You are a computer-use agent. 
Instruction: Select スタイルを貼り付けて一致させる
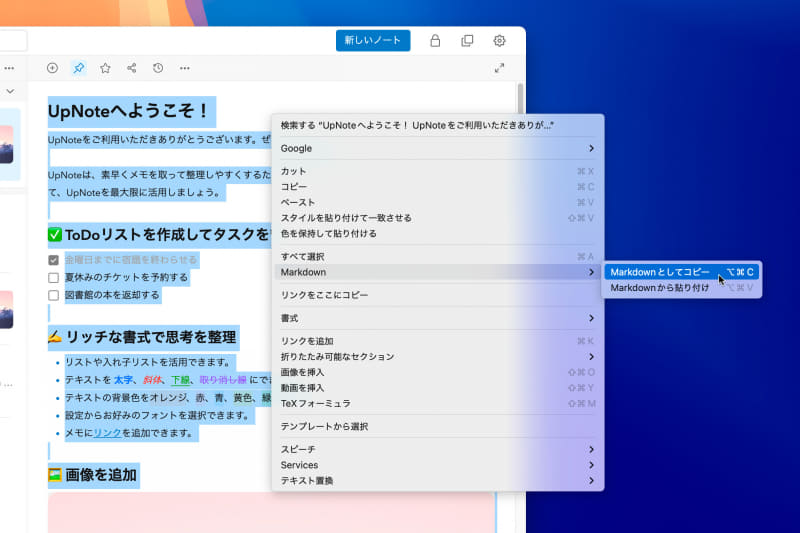pyautogui.click(x=438, y=218)
